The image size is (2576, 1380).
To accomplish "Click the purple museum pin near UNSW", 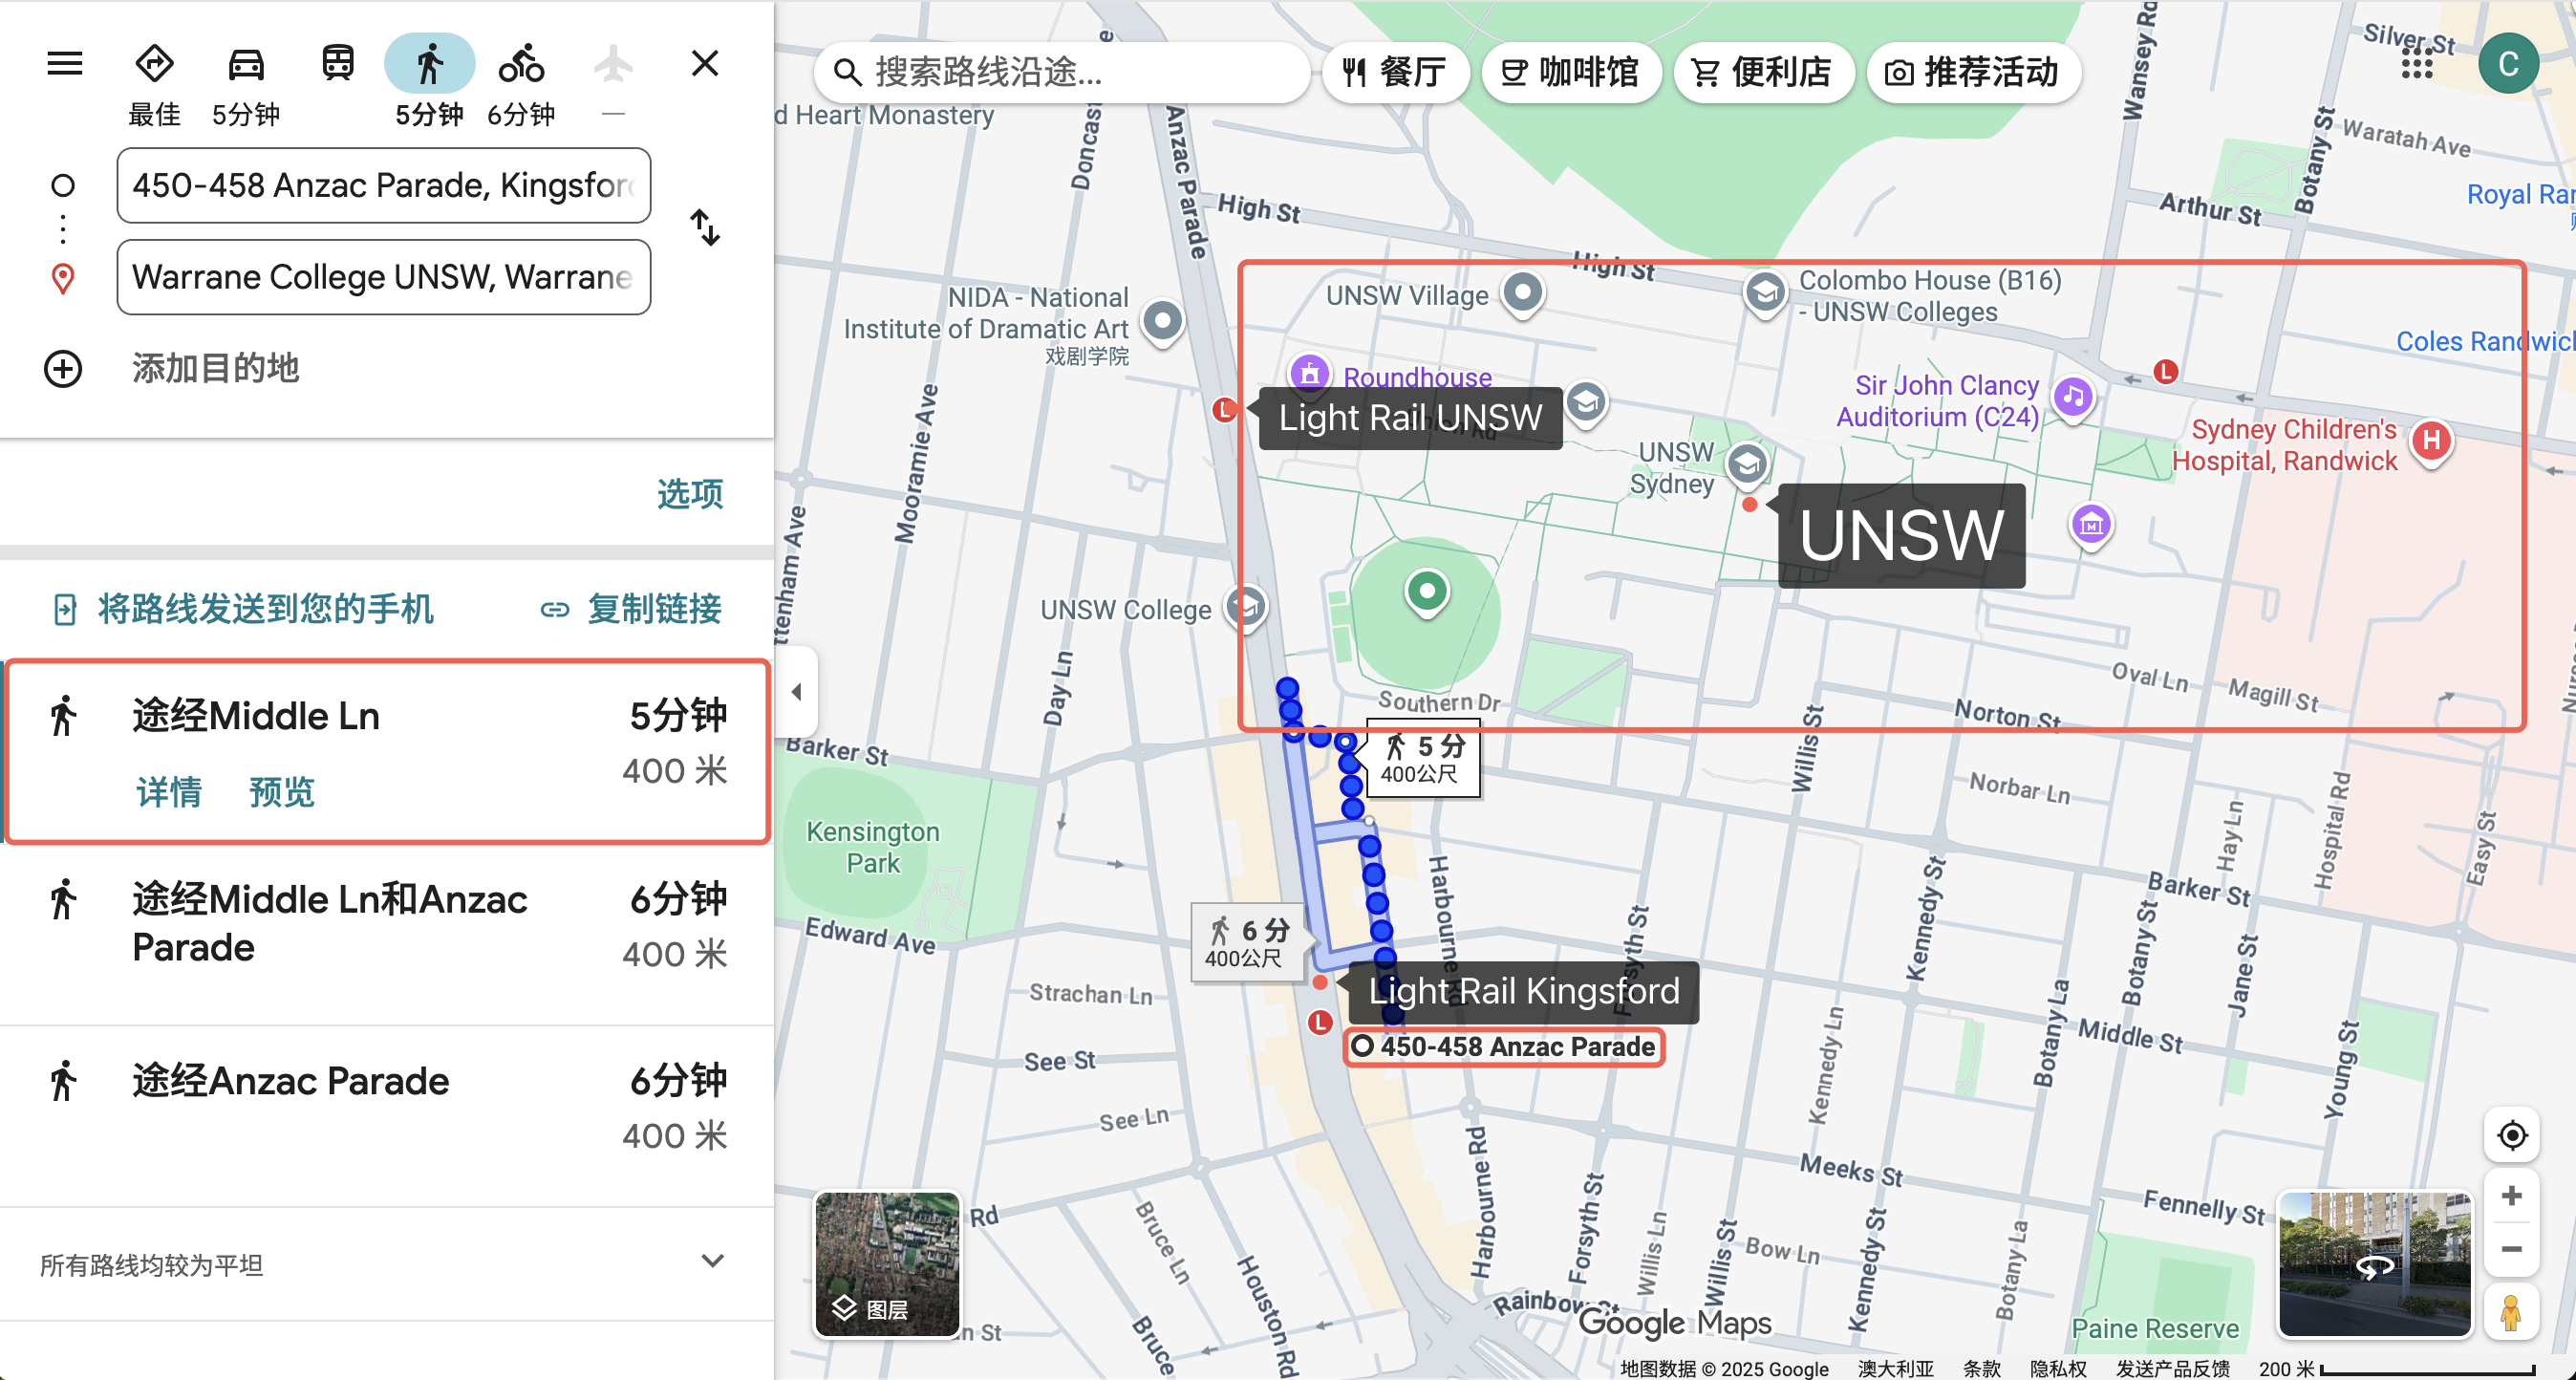I will tap(2091, 525).
